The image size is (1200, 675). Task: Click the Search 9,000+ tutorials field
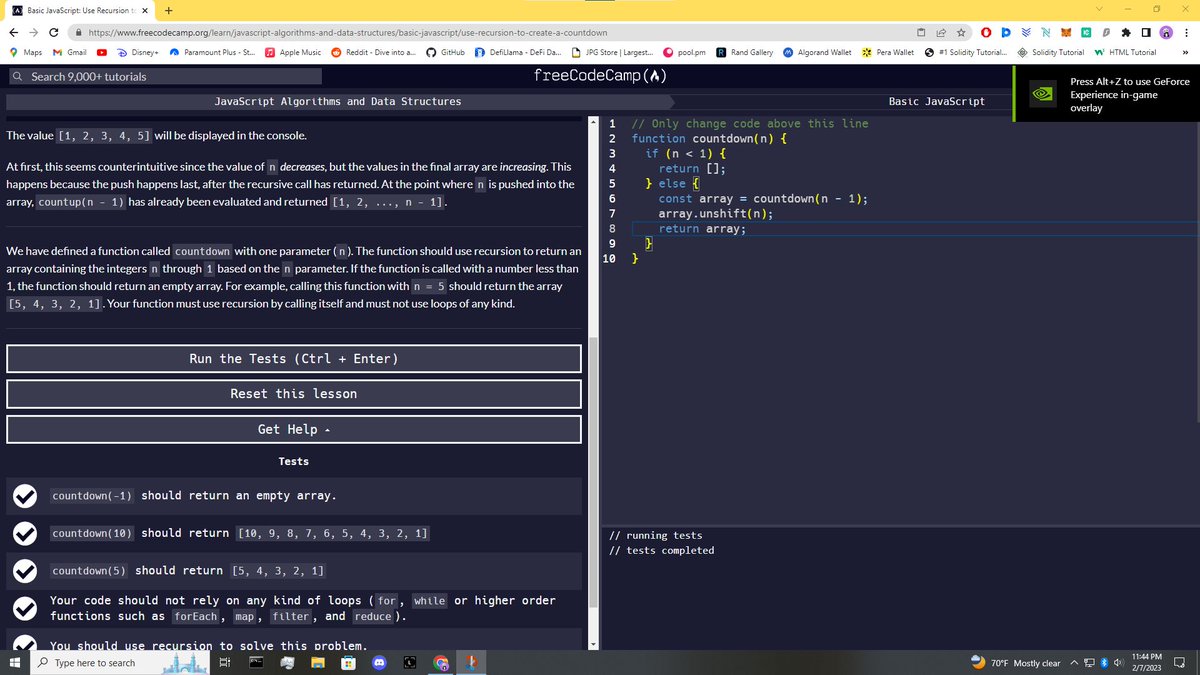tap(165, 76)
